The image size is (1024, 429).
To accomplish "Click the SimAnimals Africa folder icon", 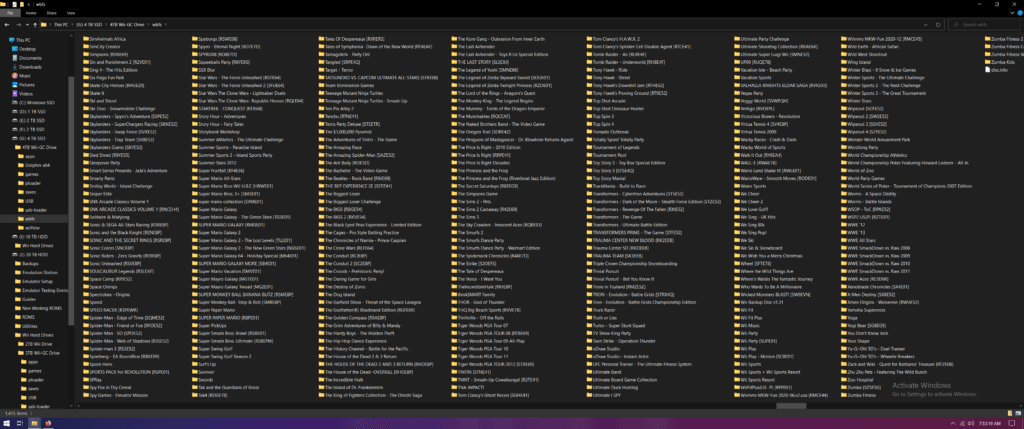I will (x=86, y=39).
